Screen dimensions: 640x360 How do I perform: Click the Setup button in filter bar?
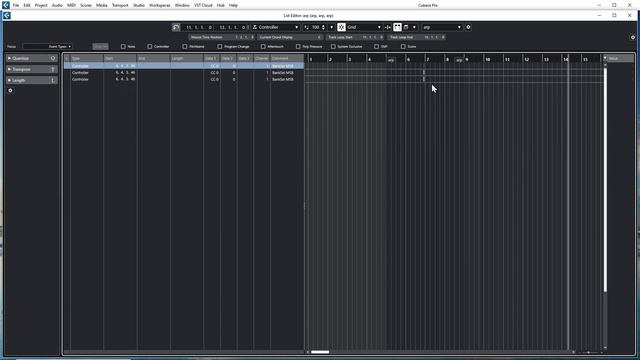click(100, 47)
